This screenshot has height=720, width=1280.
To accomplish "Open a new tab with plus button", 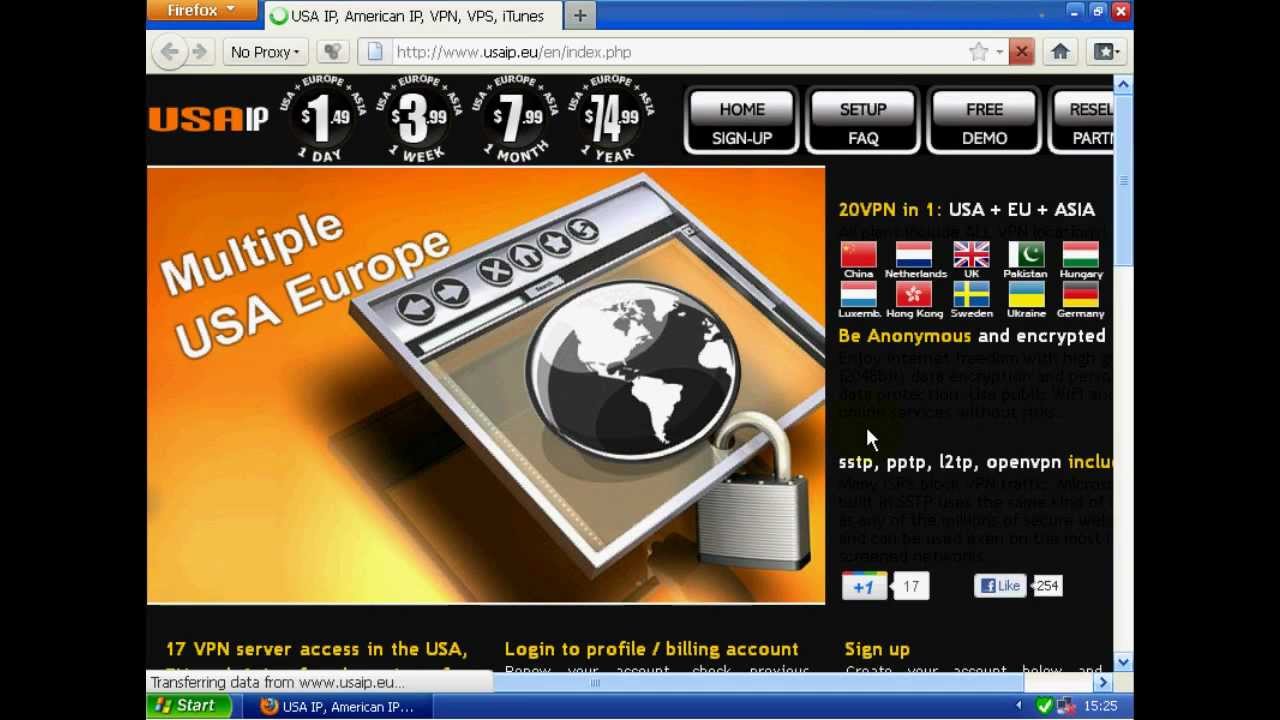I will click(x=580, y=15).
